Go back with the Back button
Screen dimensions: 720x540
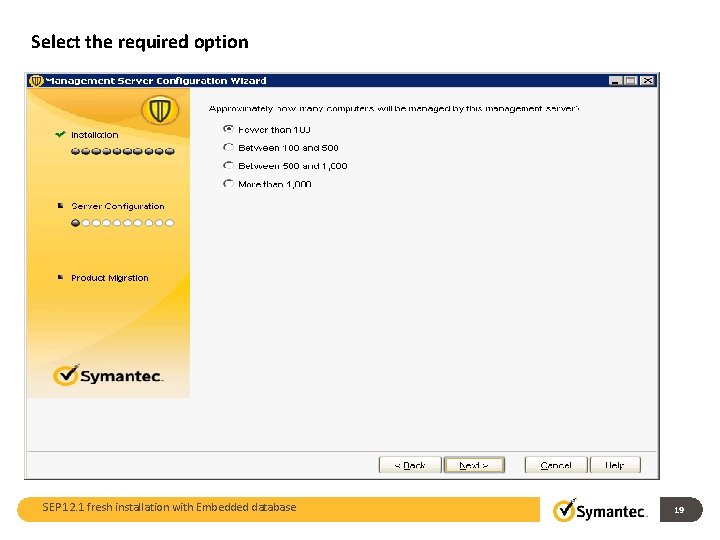(x=410, y=465)
